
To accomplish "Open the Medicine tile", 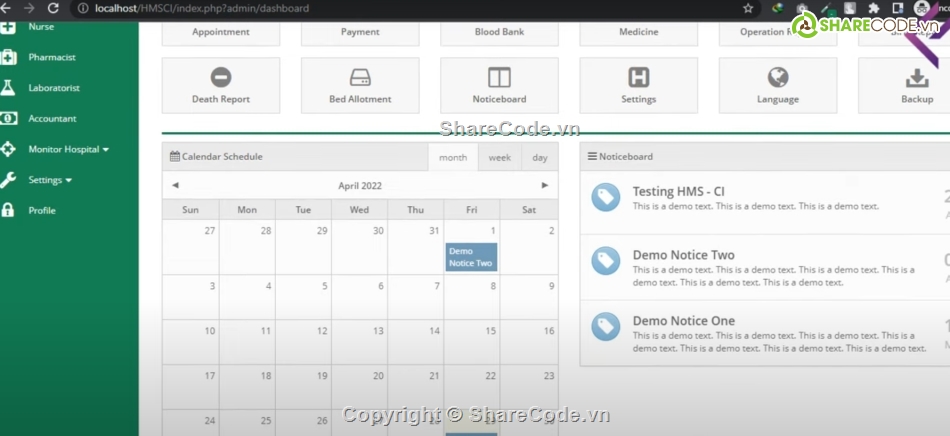I will [639, 33].
